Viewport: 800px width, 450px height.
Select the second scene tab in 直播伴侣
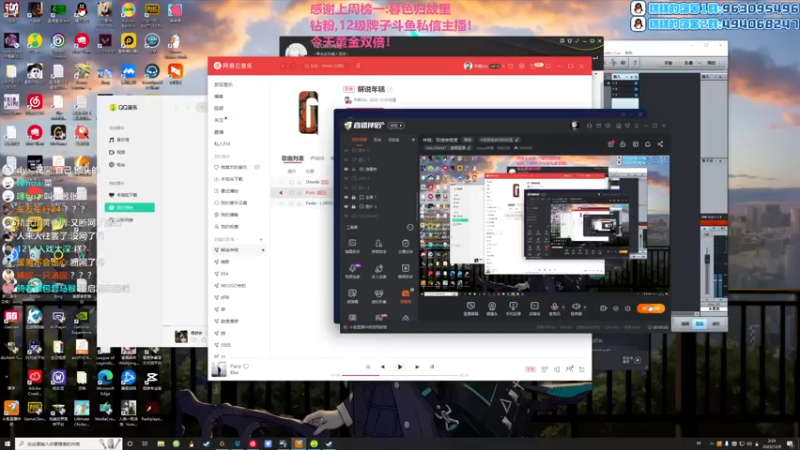click(x=378, y=140)
